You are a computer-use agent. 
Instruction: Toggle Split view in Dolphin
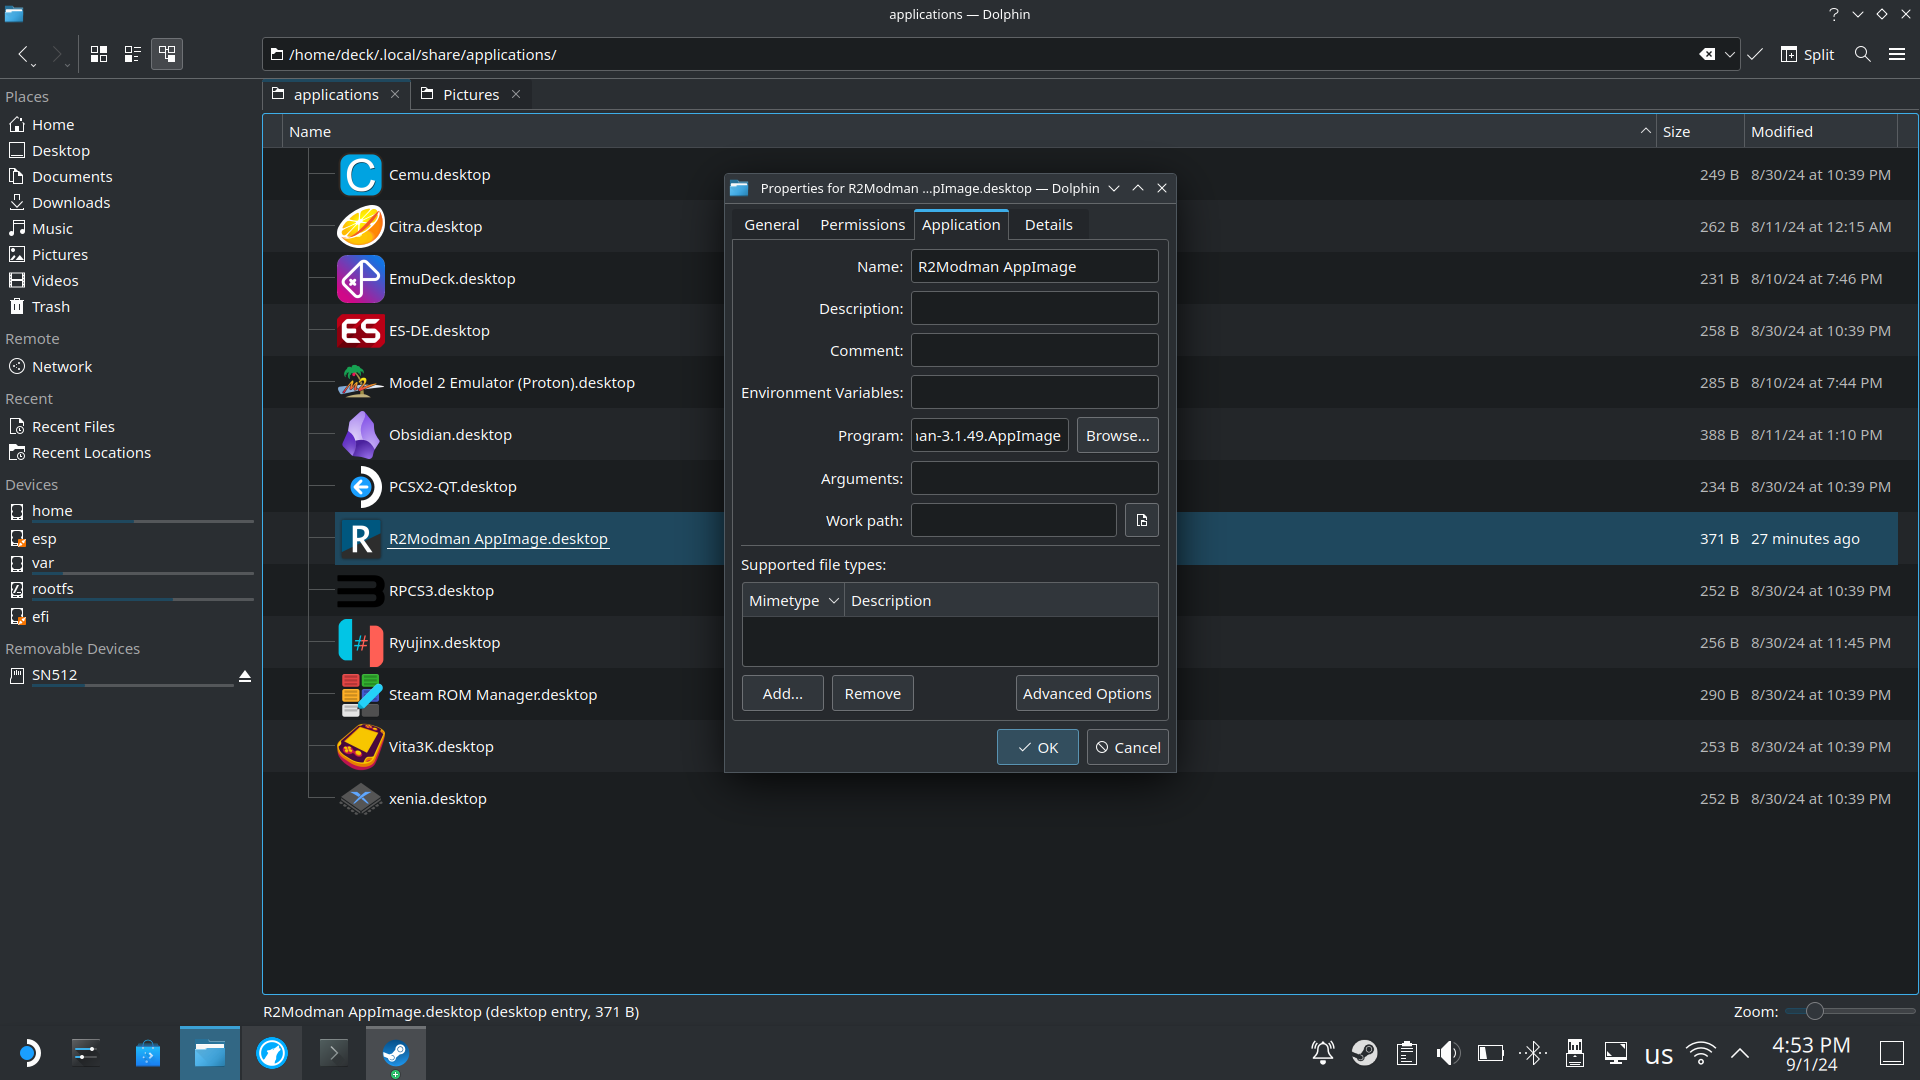point(1808,54)
